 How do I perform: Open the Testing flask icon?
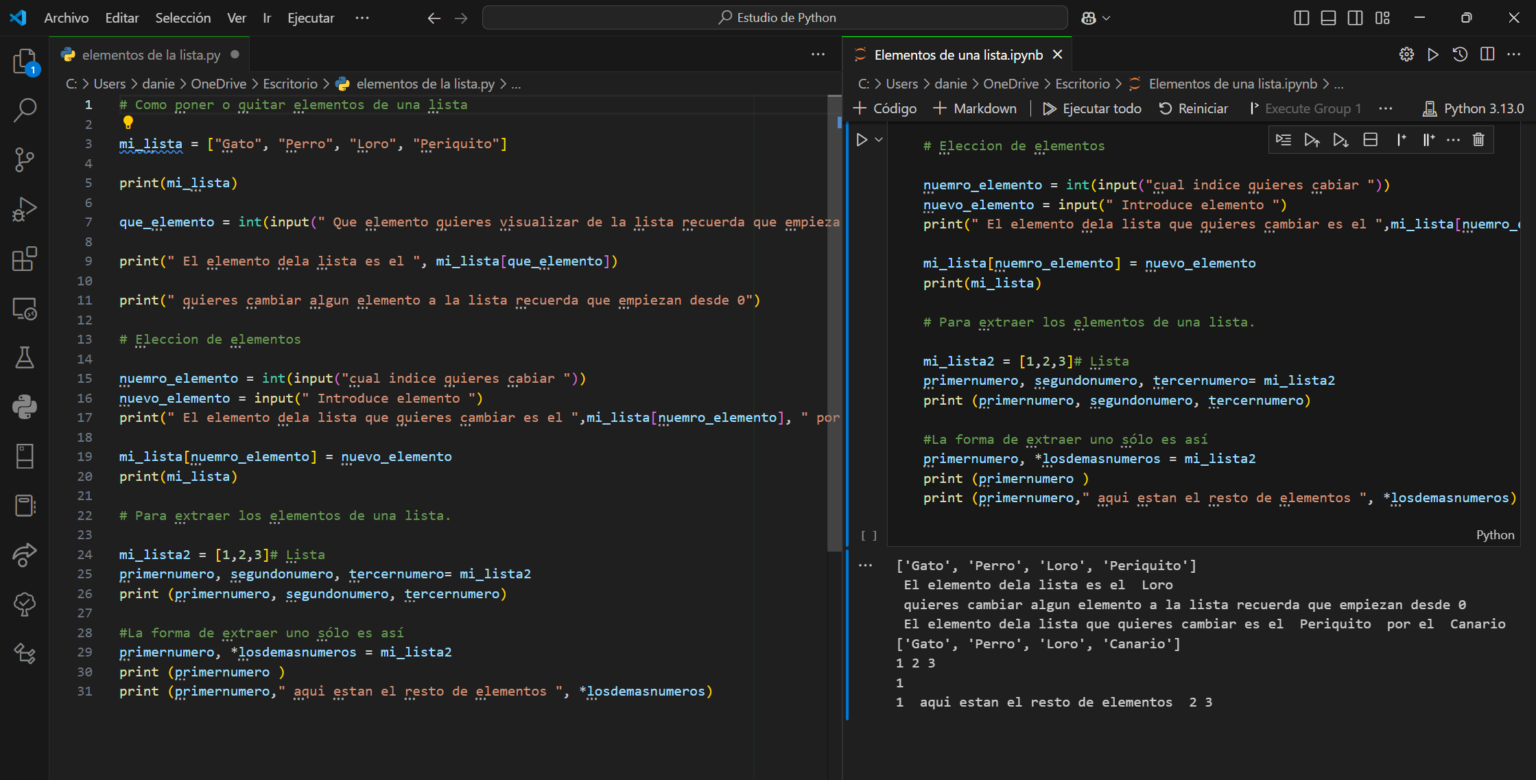[x=25, y=357]
